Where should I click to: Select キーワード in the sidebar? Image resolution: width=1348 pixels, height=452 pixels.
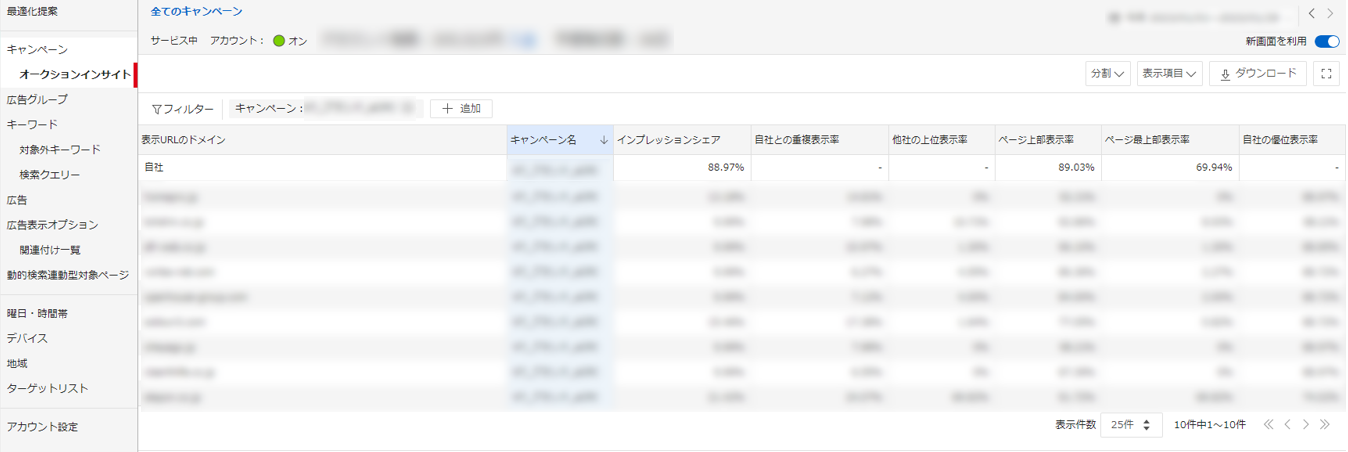tap(32, 125)
